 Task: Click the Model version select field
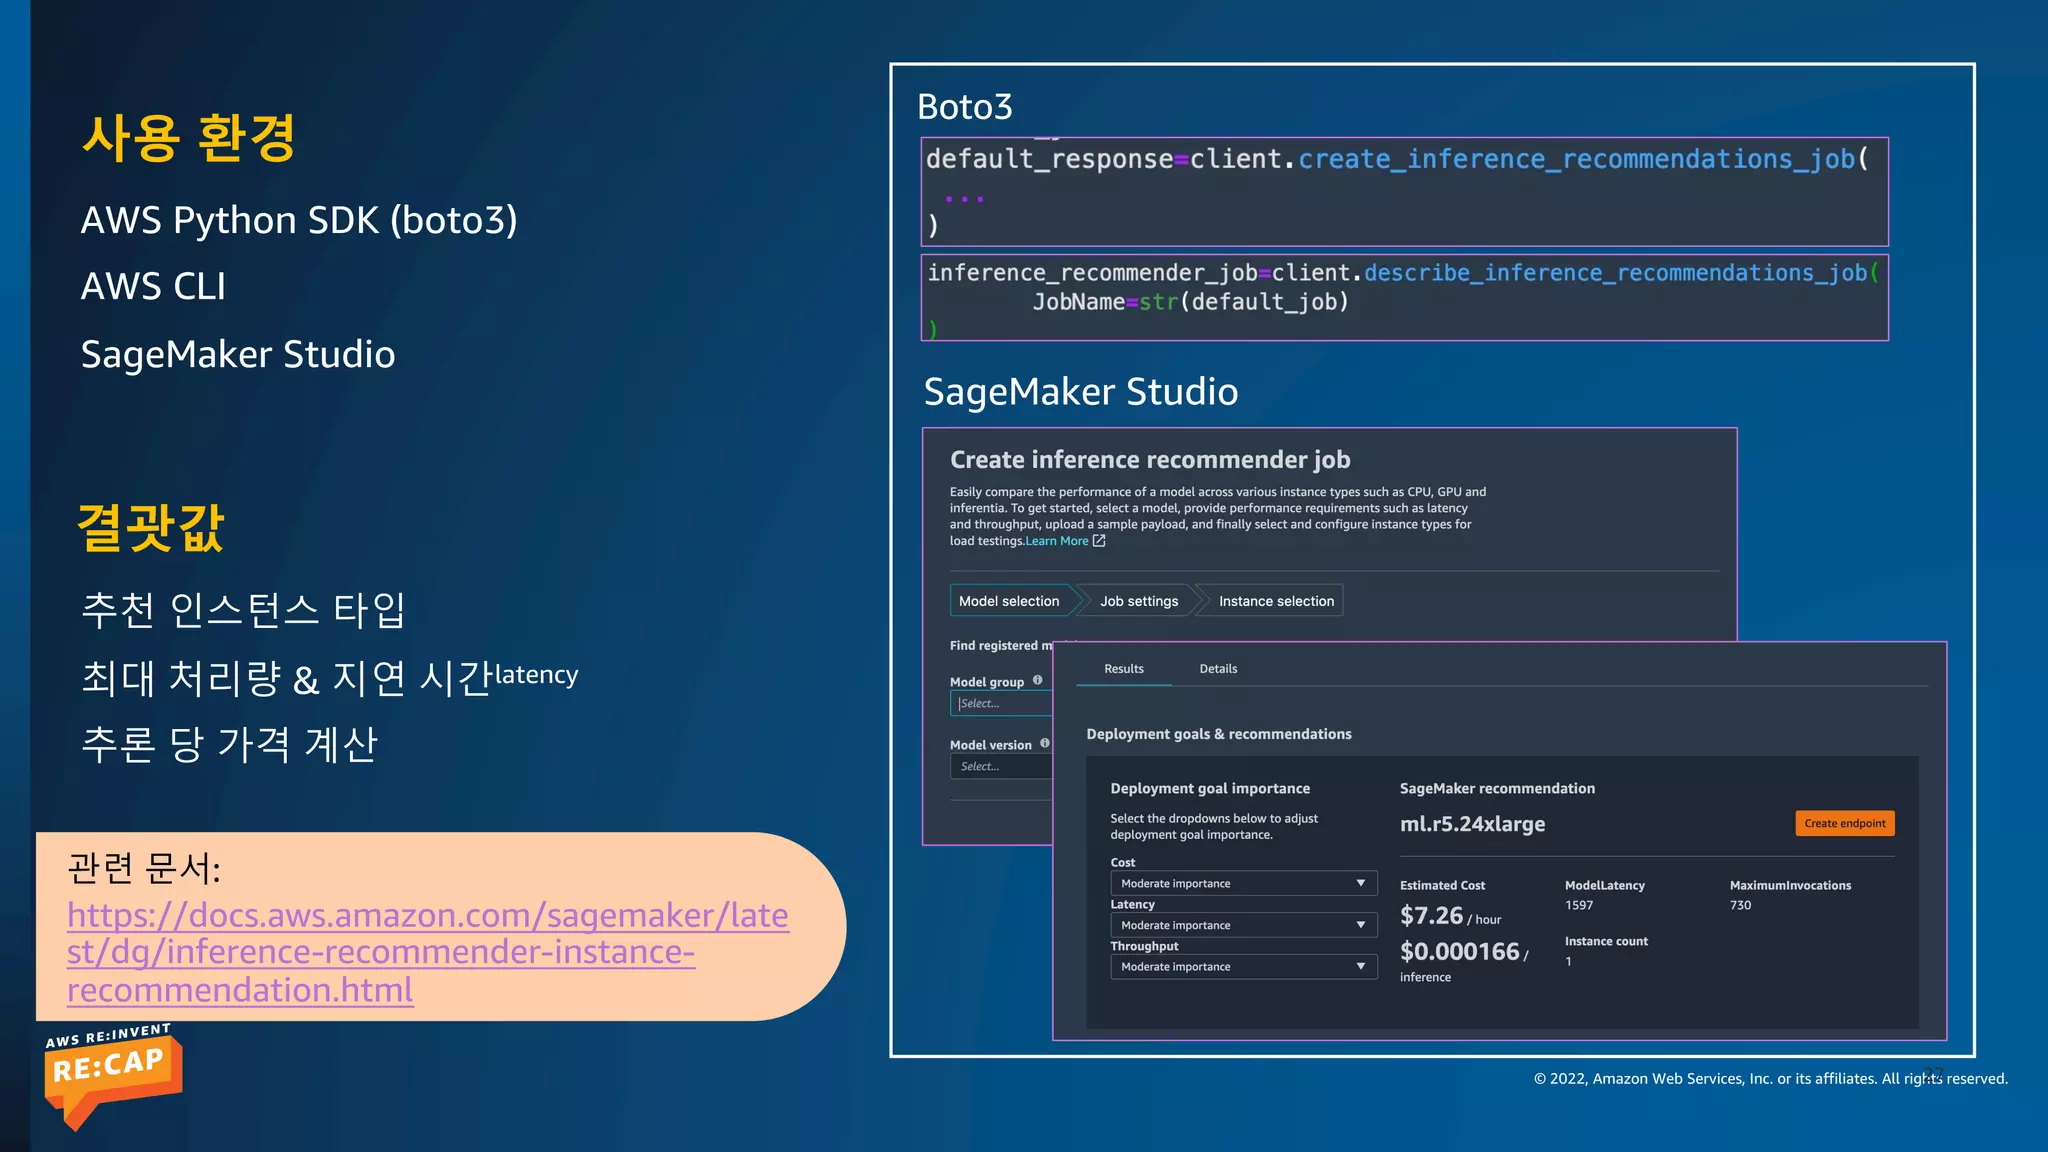click(1000, 767)
